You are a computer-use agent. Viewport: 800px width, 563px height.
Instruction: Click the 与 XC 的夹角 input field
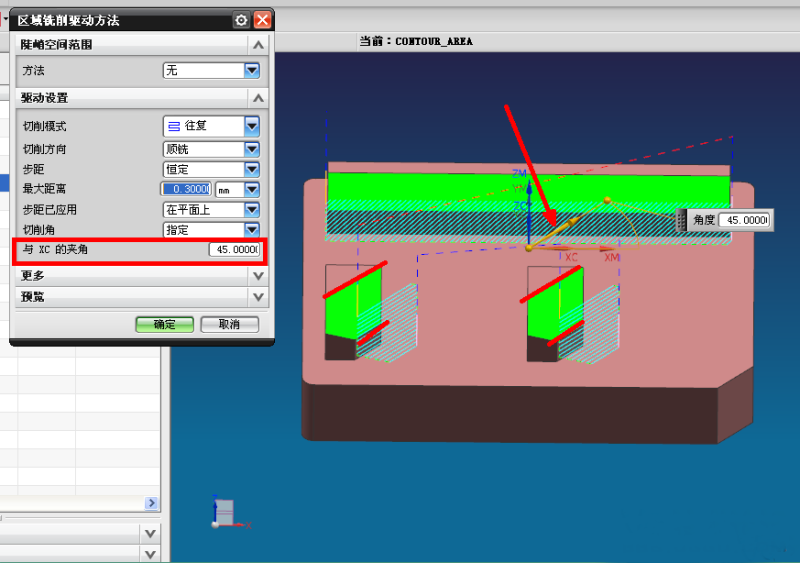coord(234,249)
